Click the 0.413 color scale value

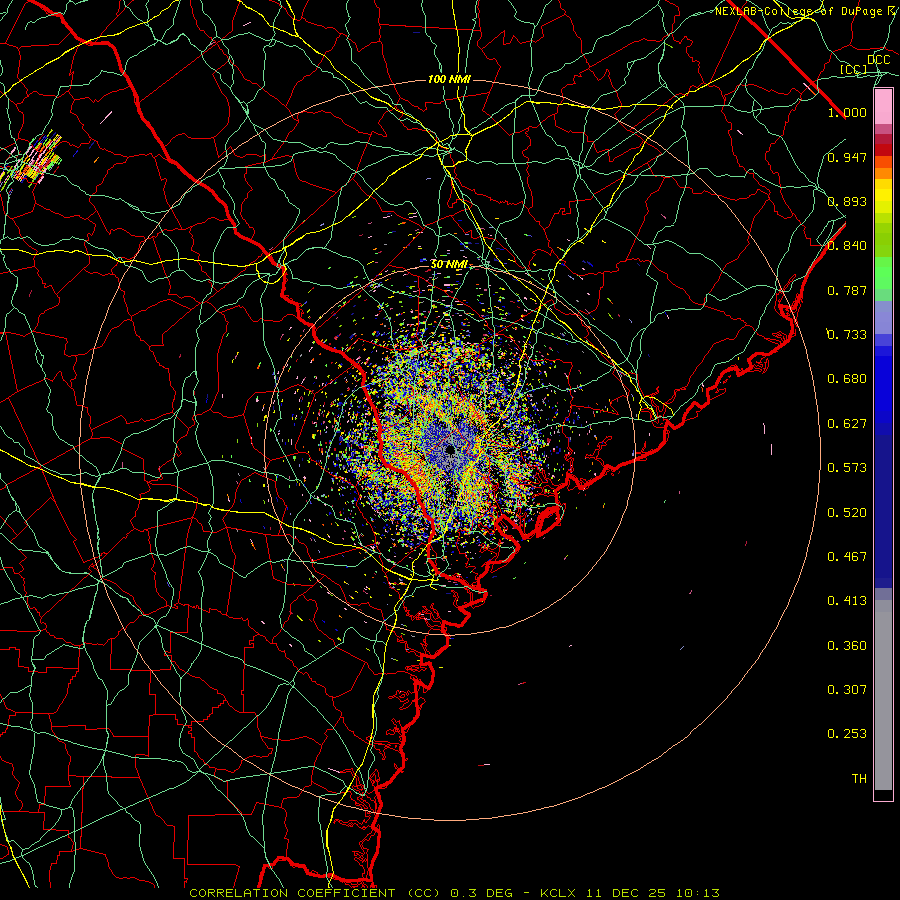tap(847, 601)
